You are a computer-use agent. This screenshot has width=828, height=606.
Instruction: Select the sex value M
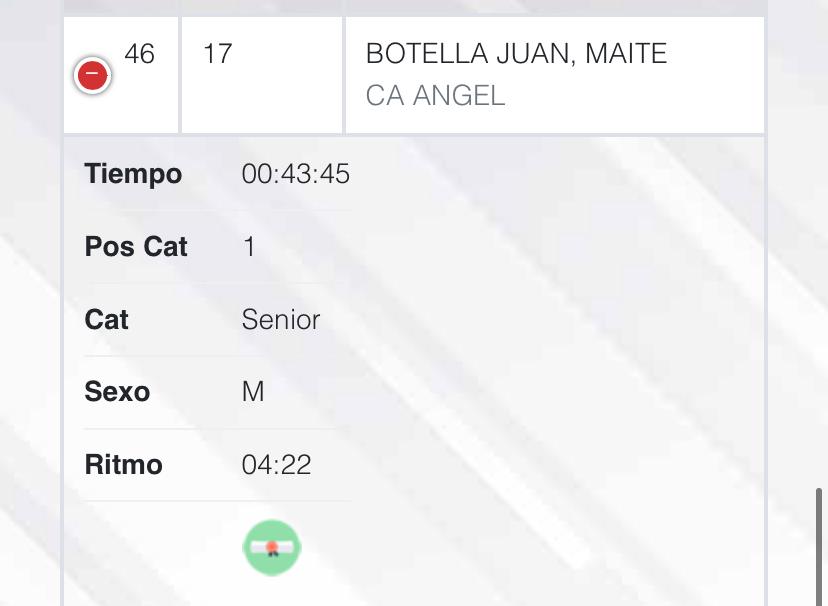[253, 392]
